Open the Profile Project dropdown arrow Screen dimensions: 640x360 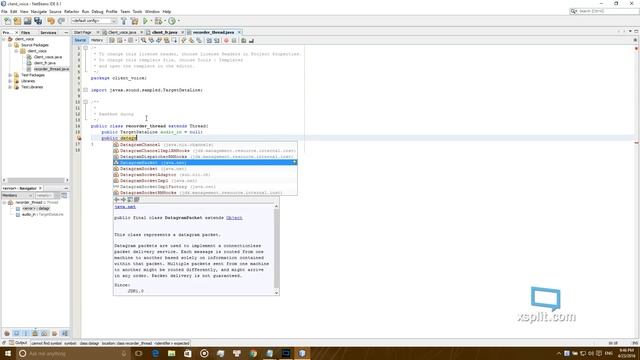(x=178, y=21)
